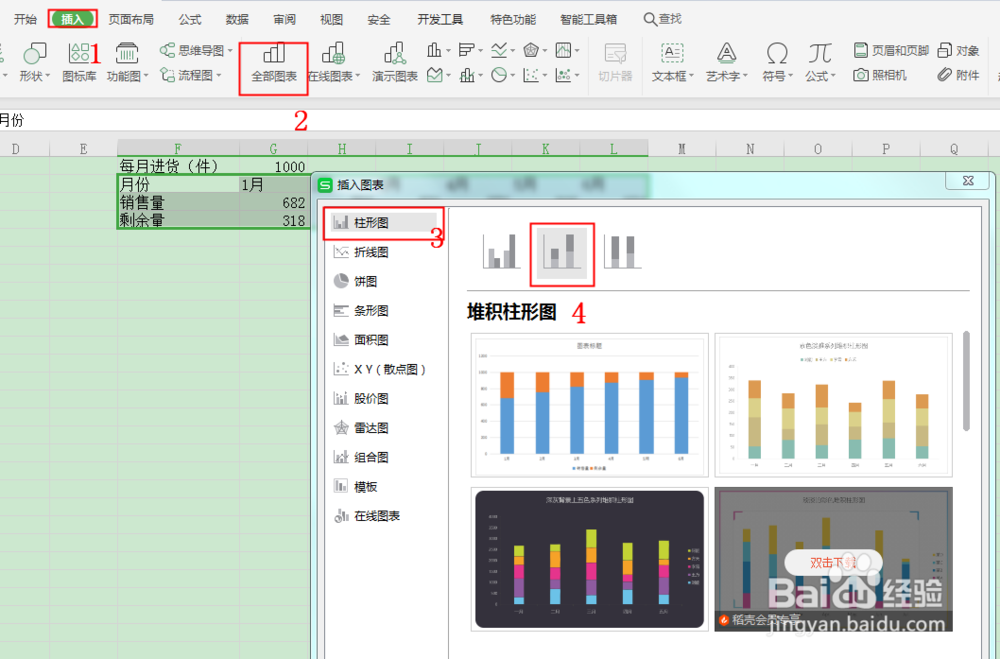Insert bubble chart from ribbon icon

click(563, 75)
